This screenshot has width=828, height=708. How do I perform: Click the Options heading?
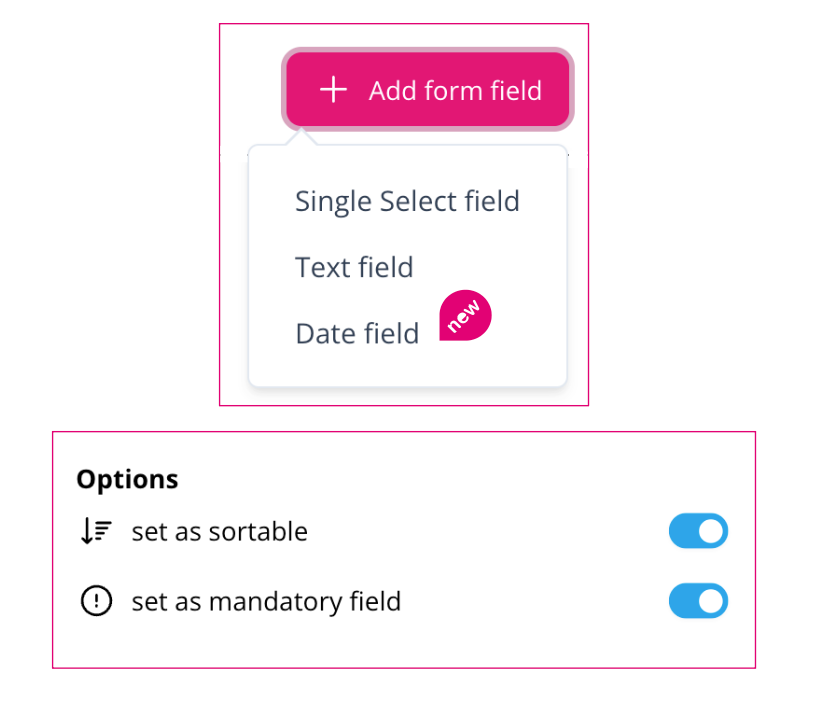pyautogui.click(x=127, y=479)
